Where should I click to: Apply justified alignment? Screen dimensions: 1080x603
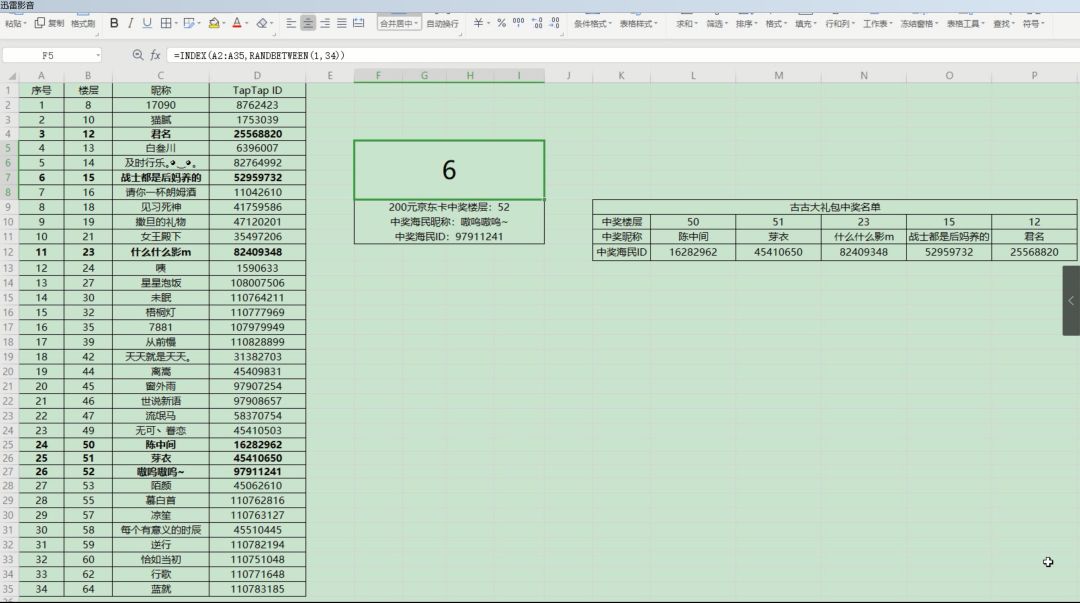[x=342, y=23]
